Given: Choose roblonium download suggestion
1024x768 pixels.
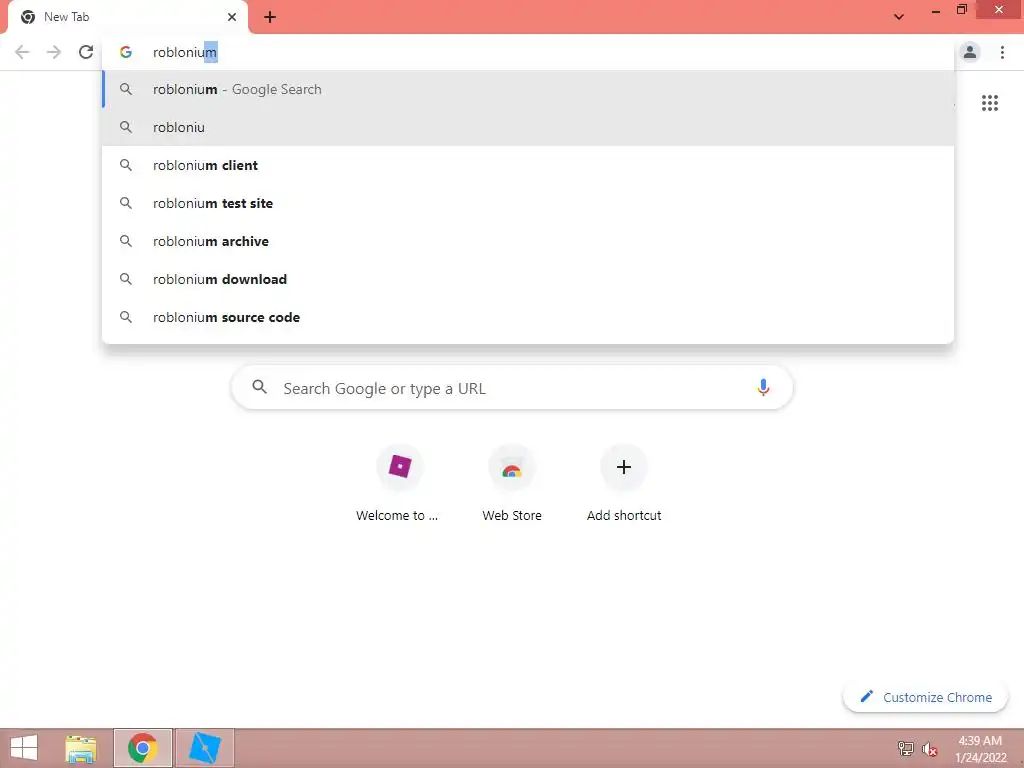Looking at the screenshot, I should click(528, 279).
